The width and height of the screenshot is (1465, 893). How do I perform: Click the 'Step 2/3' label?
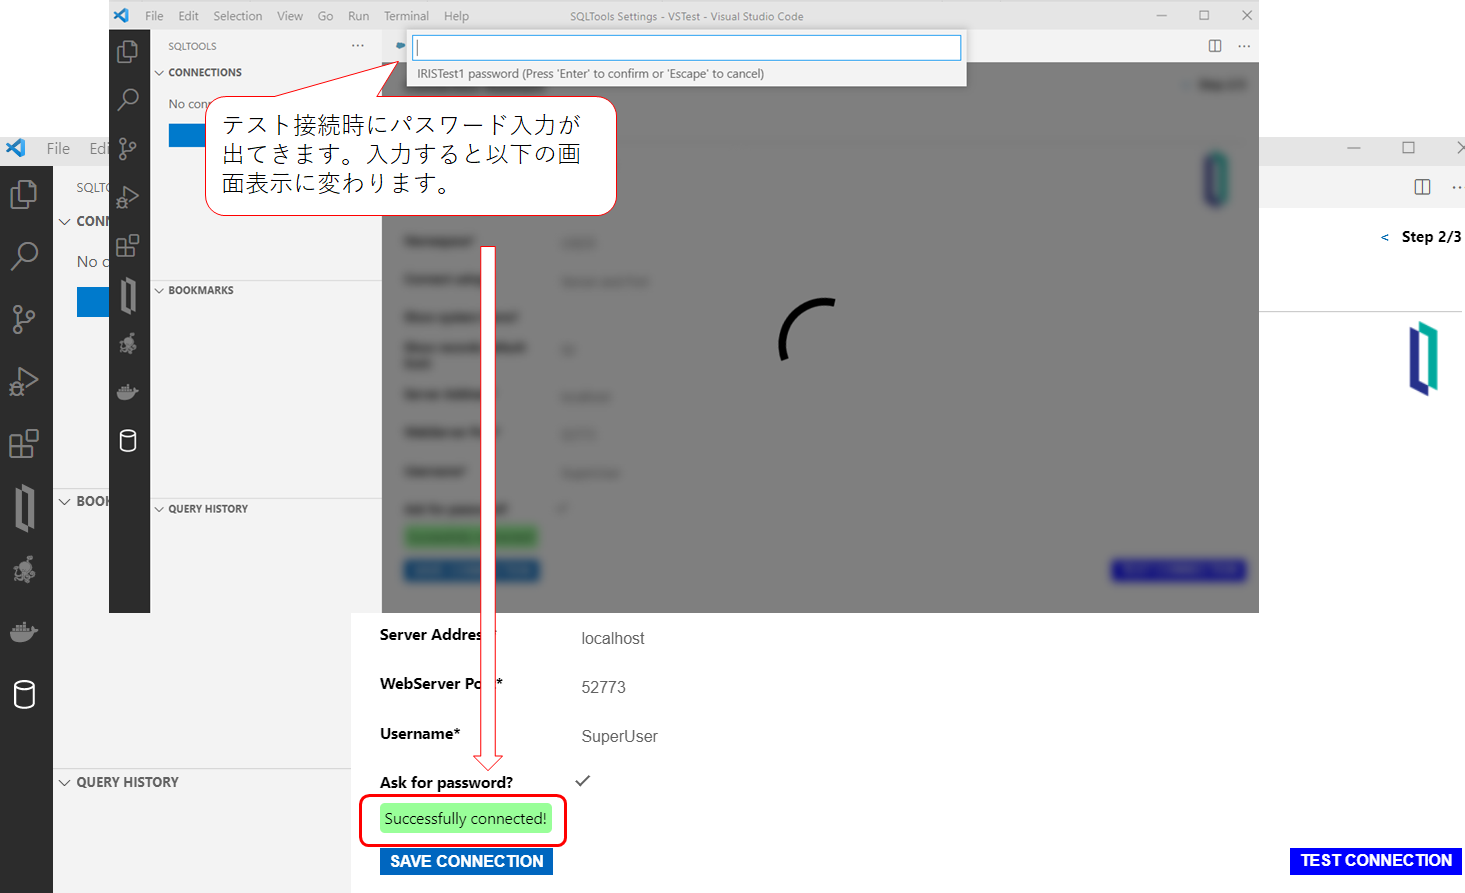click(x=1431, y=237)
